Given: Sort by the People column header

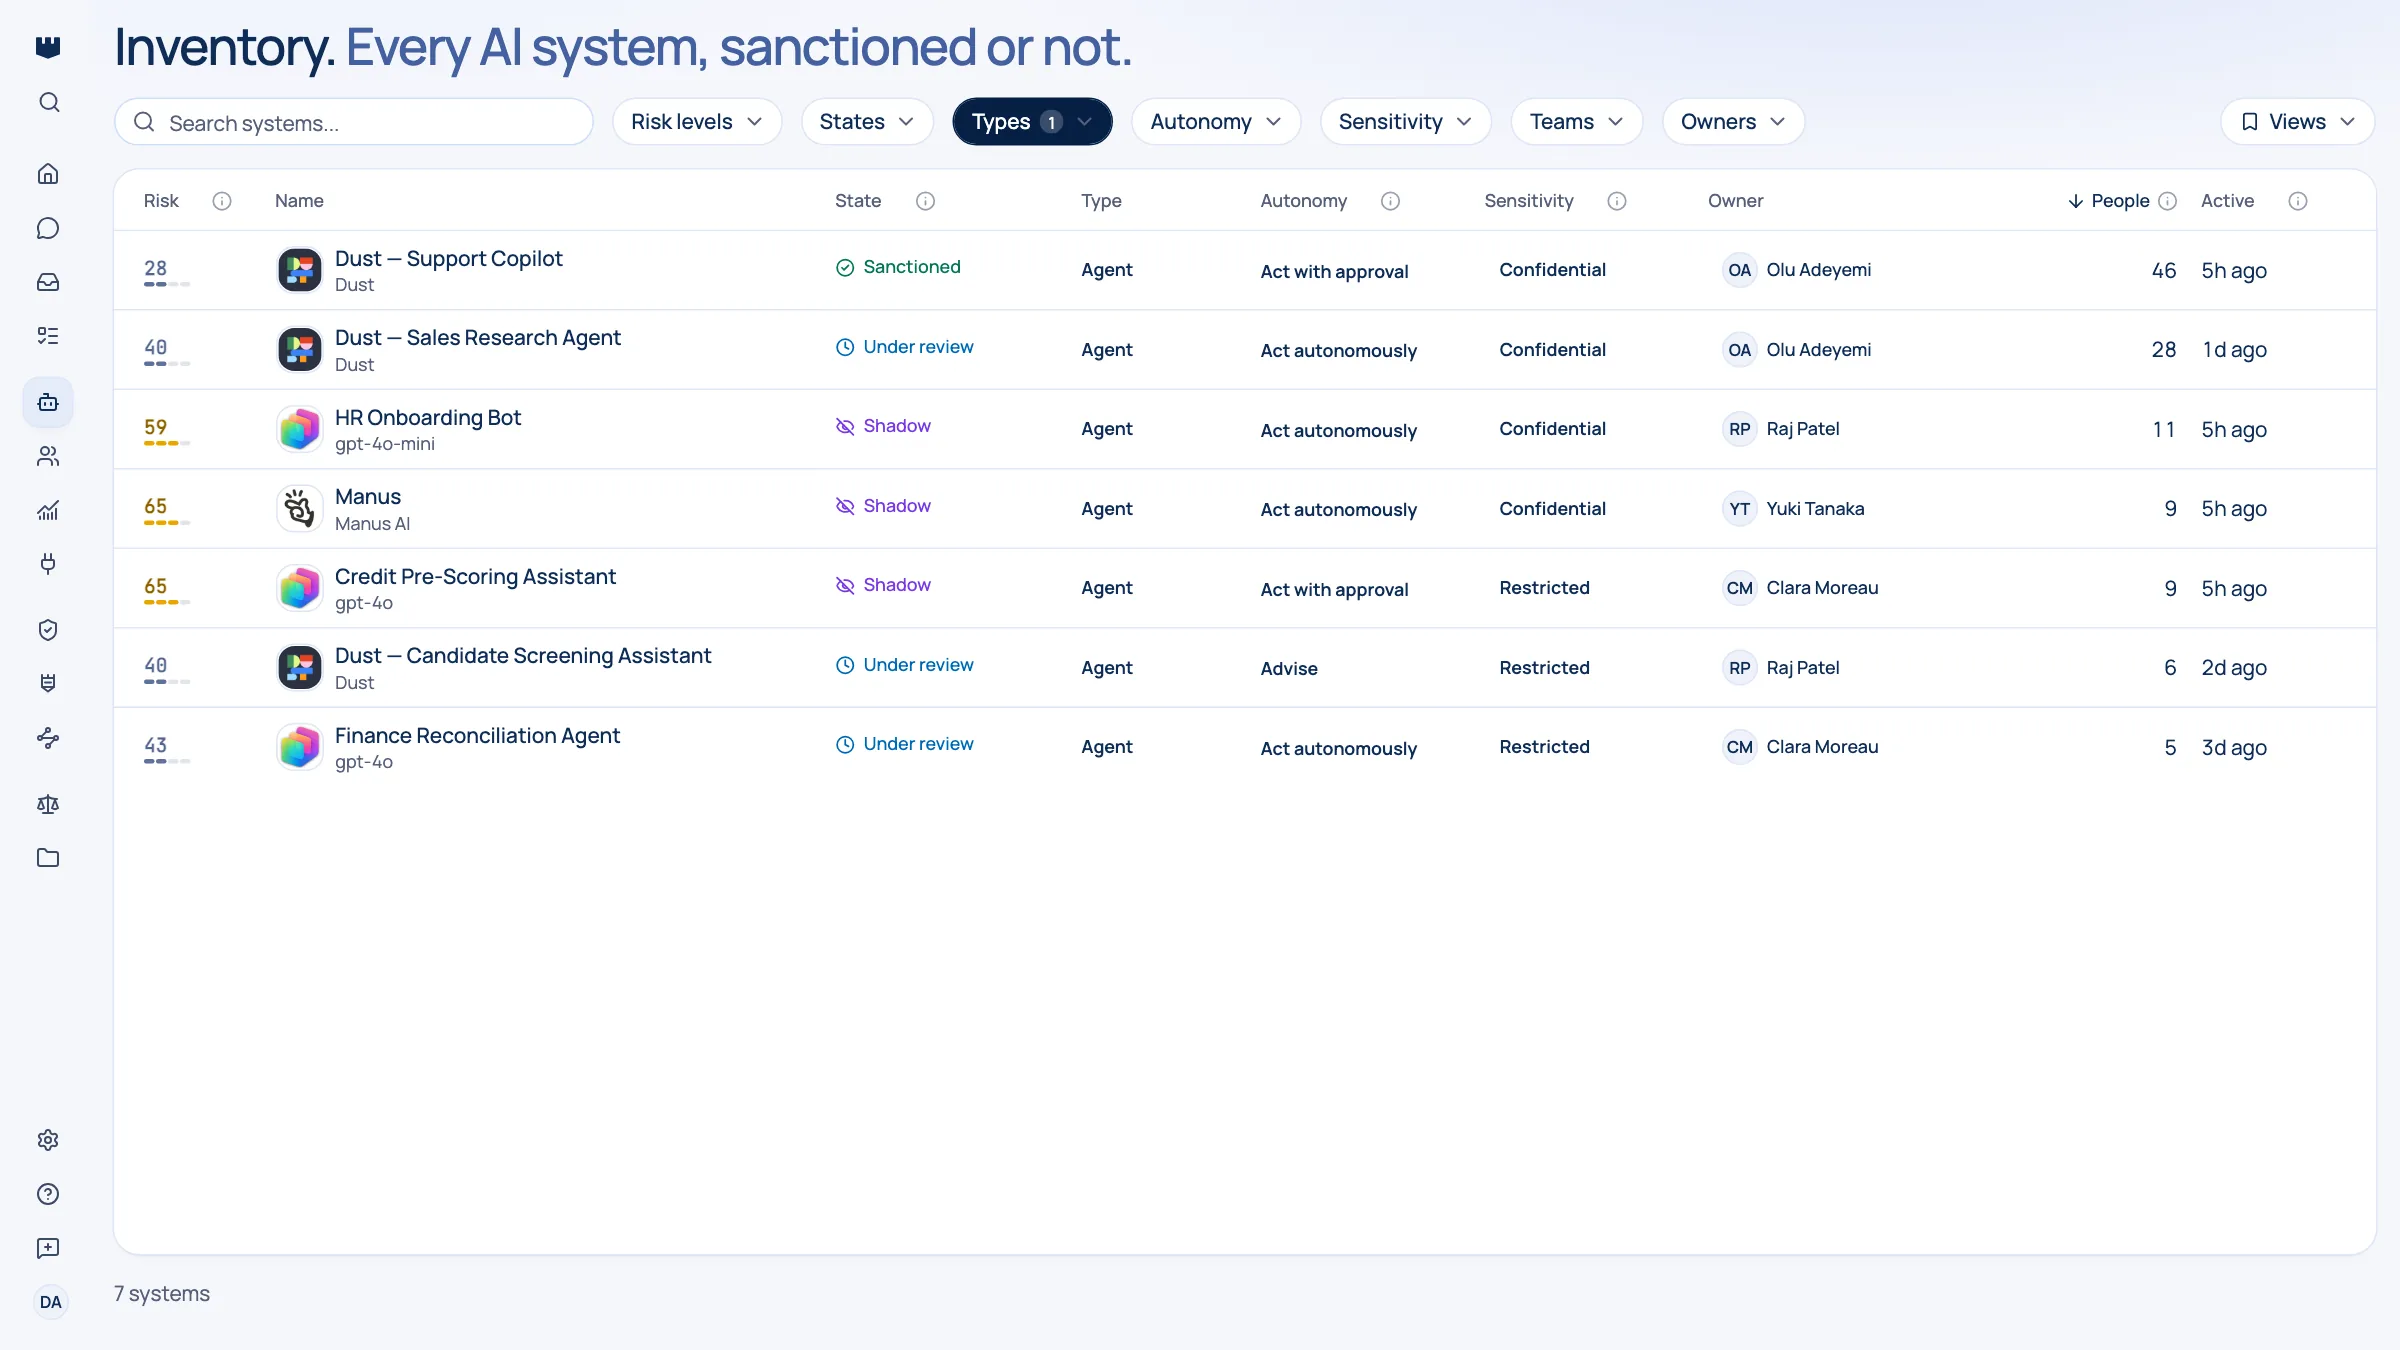Looking at the screenshot, I should [2109, 201].
